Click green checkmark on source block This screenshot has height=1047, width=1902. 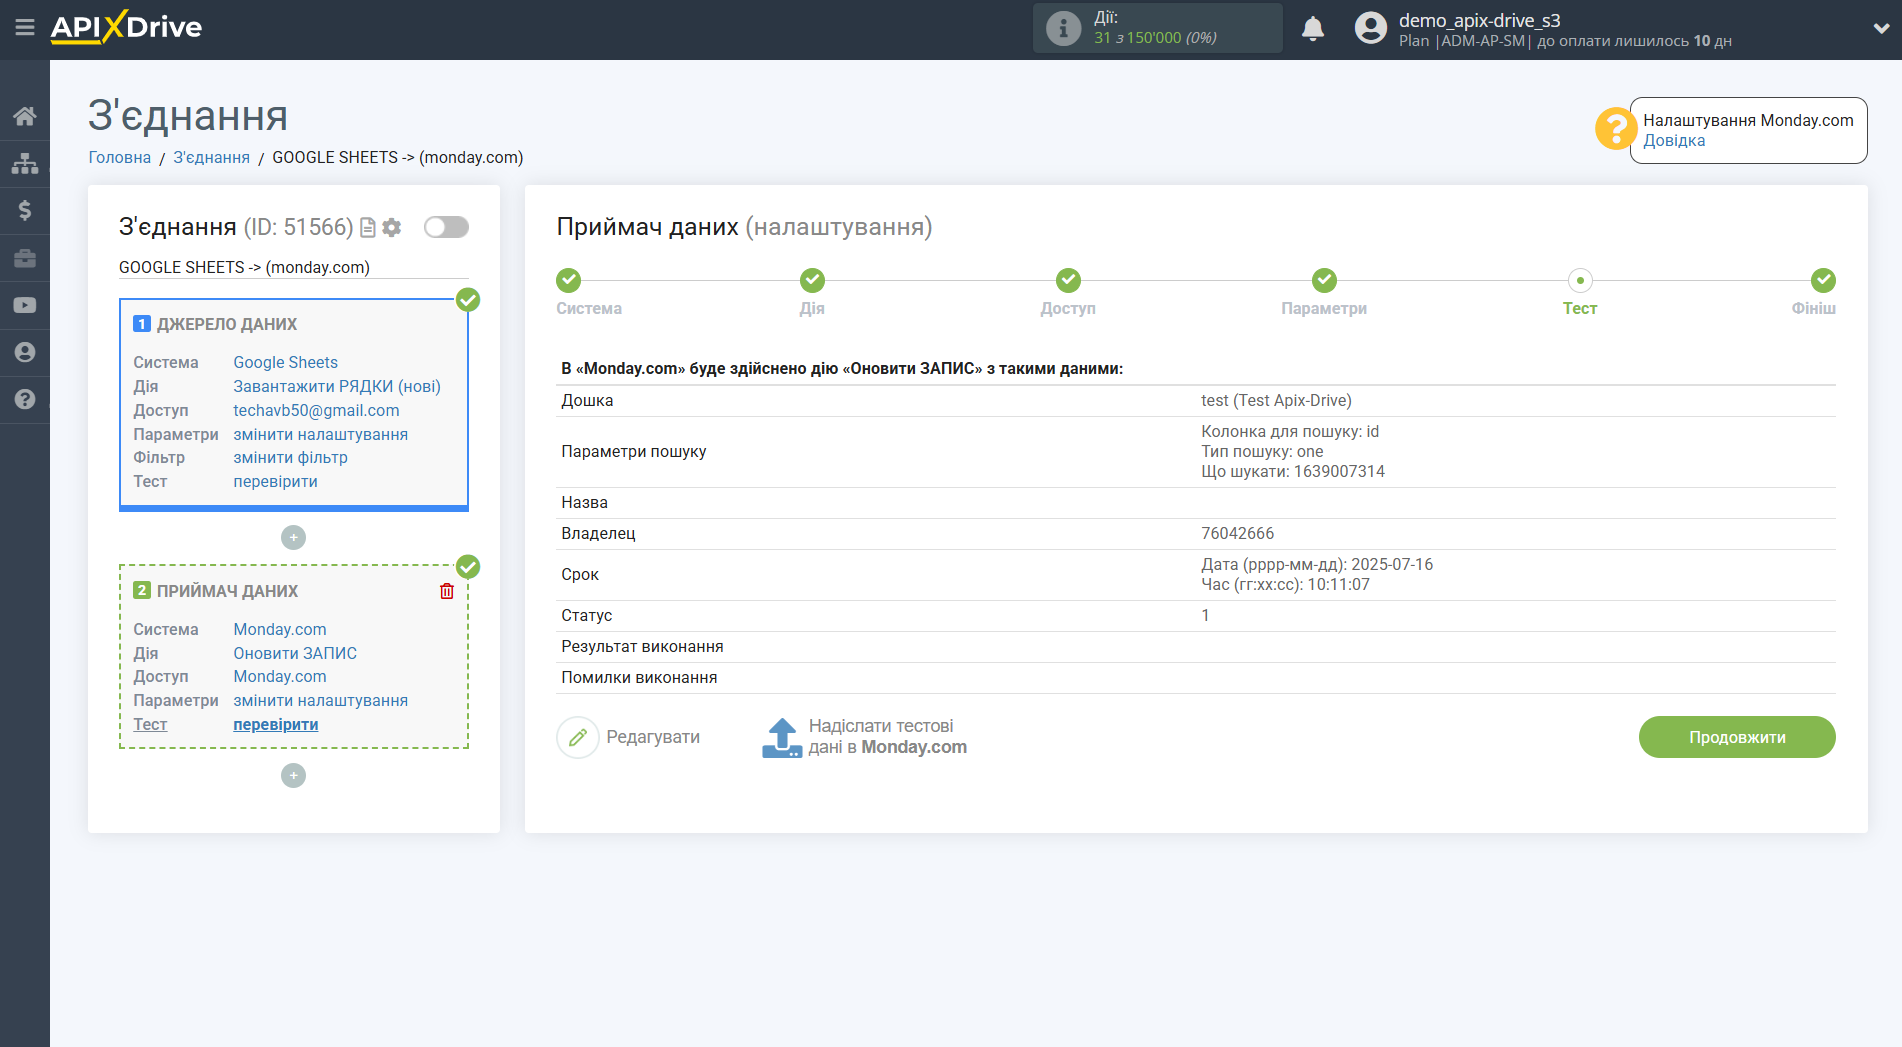(x=468, y=300)
